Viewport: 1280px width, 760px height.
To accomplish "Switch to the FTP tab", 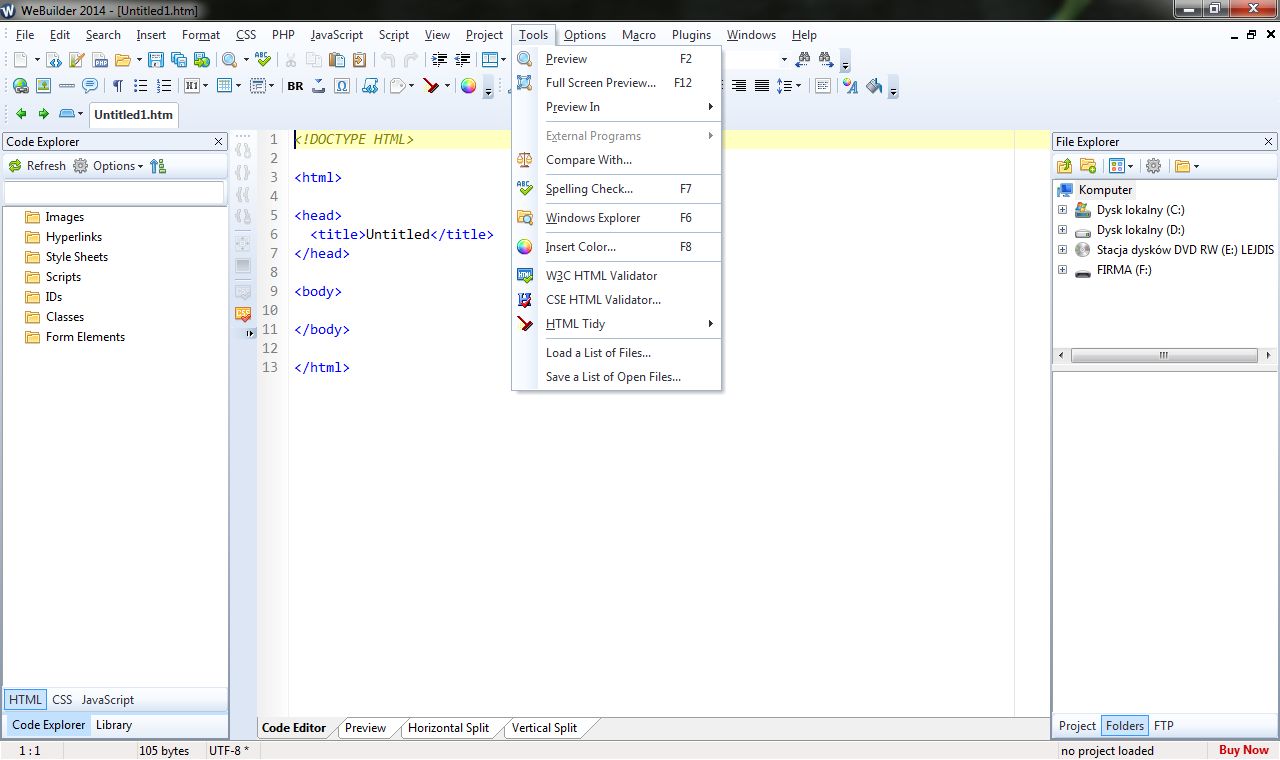I will [x=1164, y=726].
